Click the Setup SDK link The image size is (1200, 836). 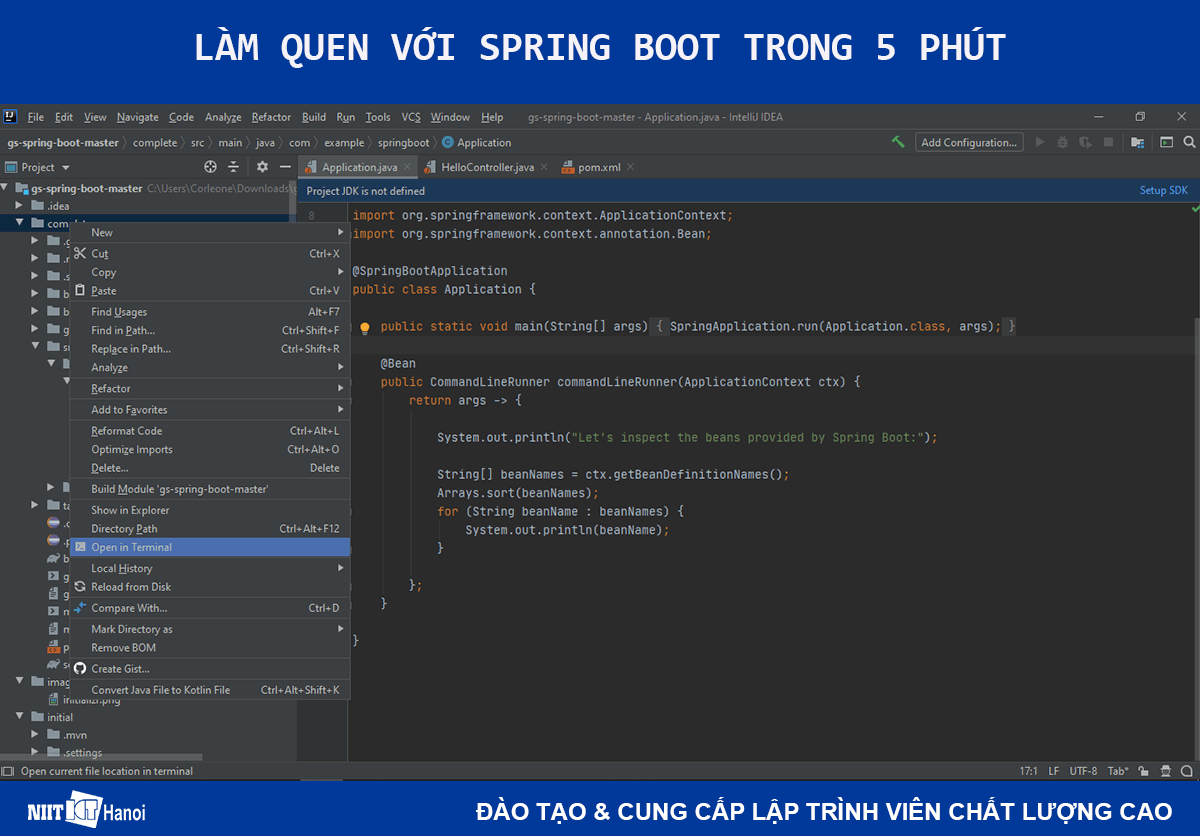(1163, 189)
